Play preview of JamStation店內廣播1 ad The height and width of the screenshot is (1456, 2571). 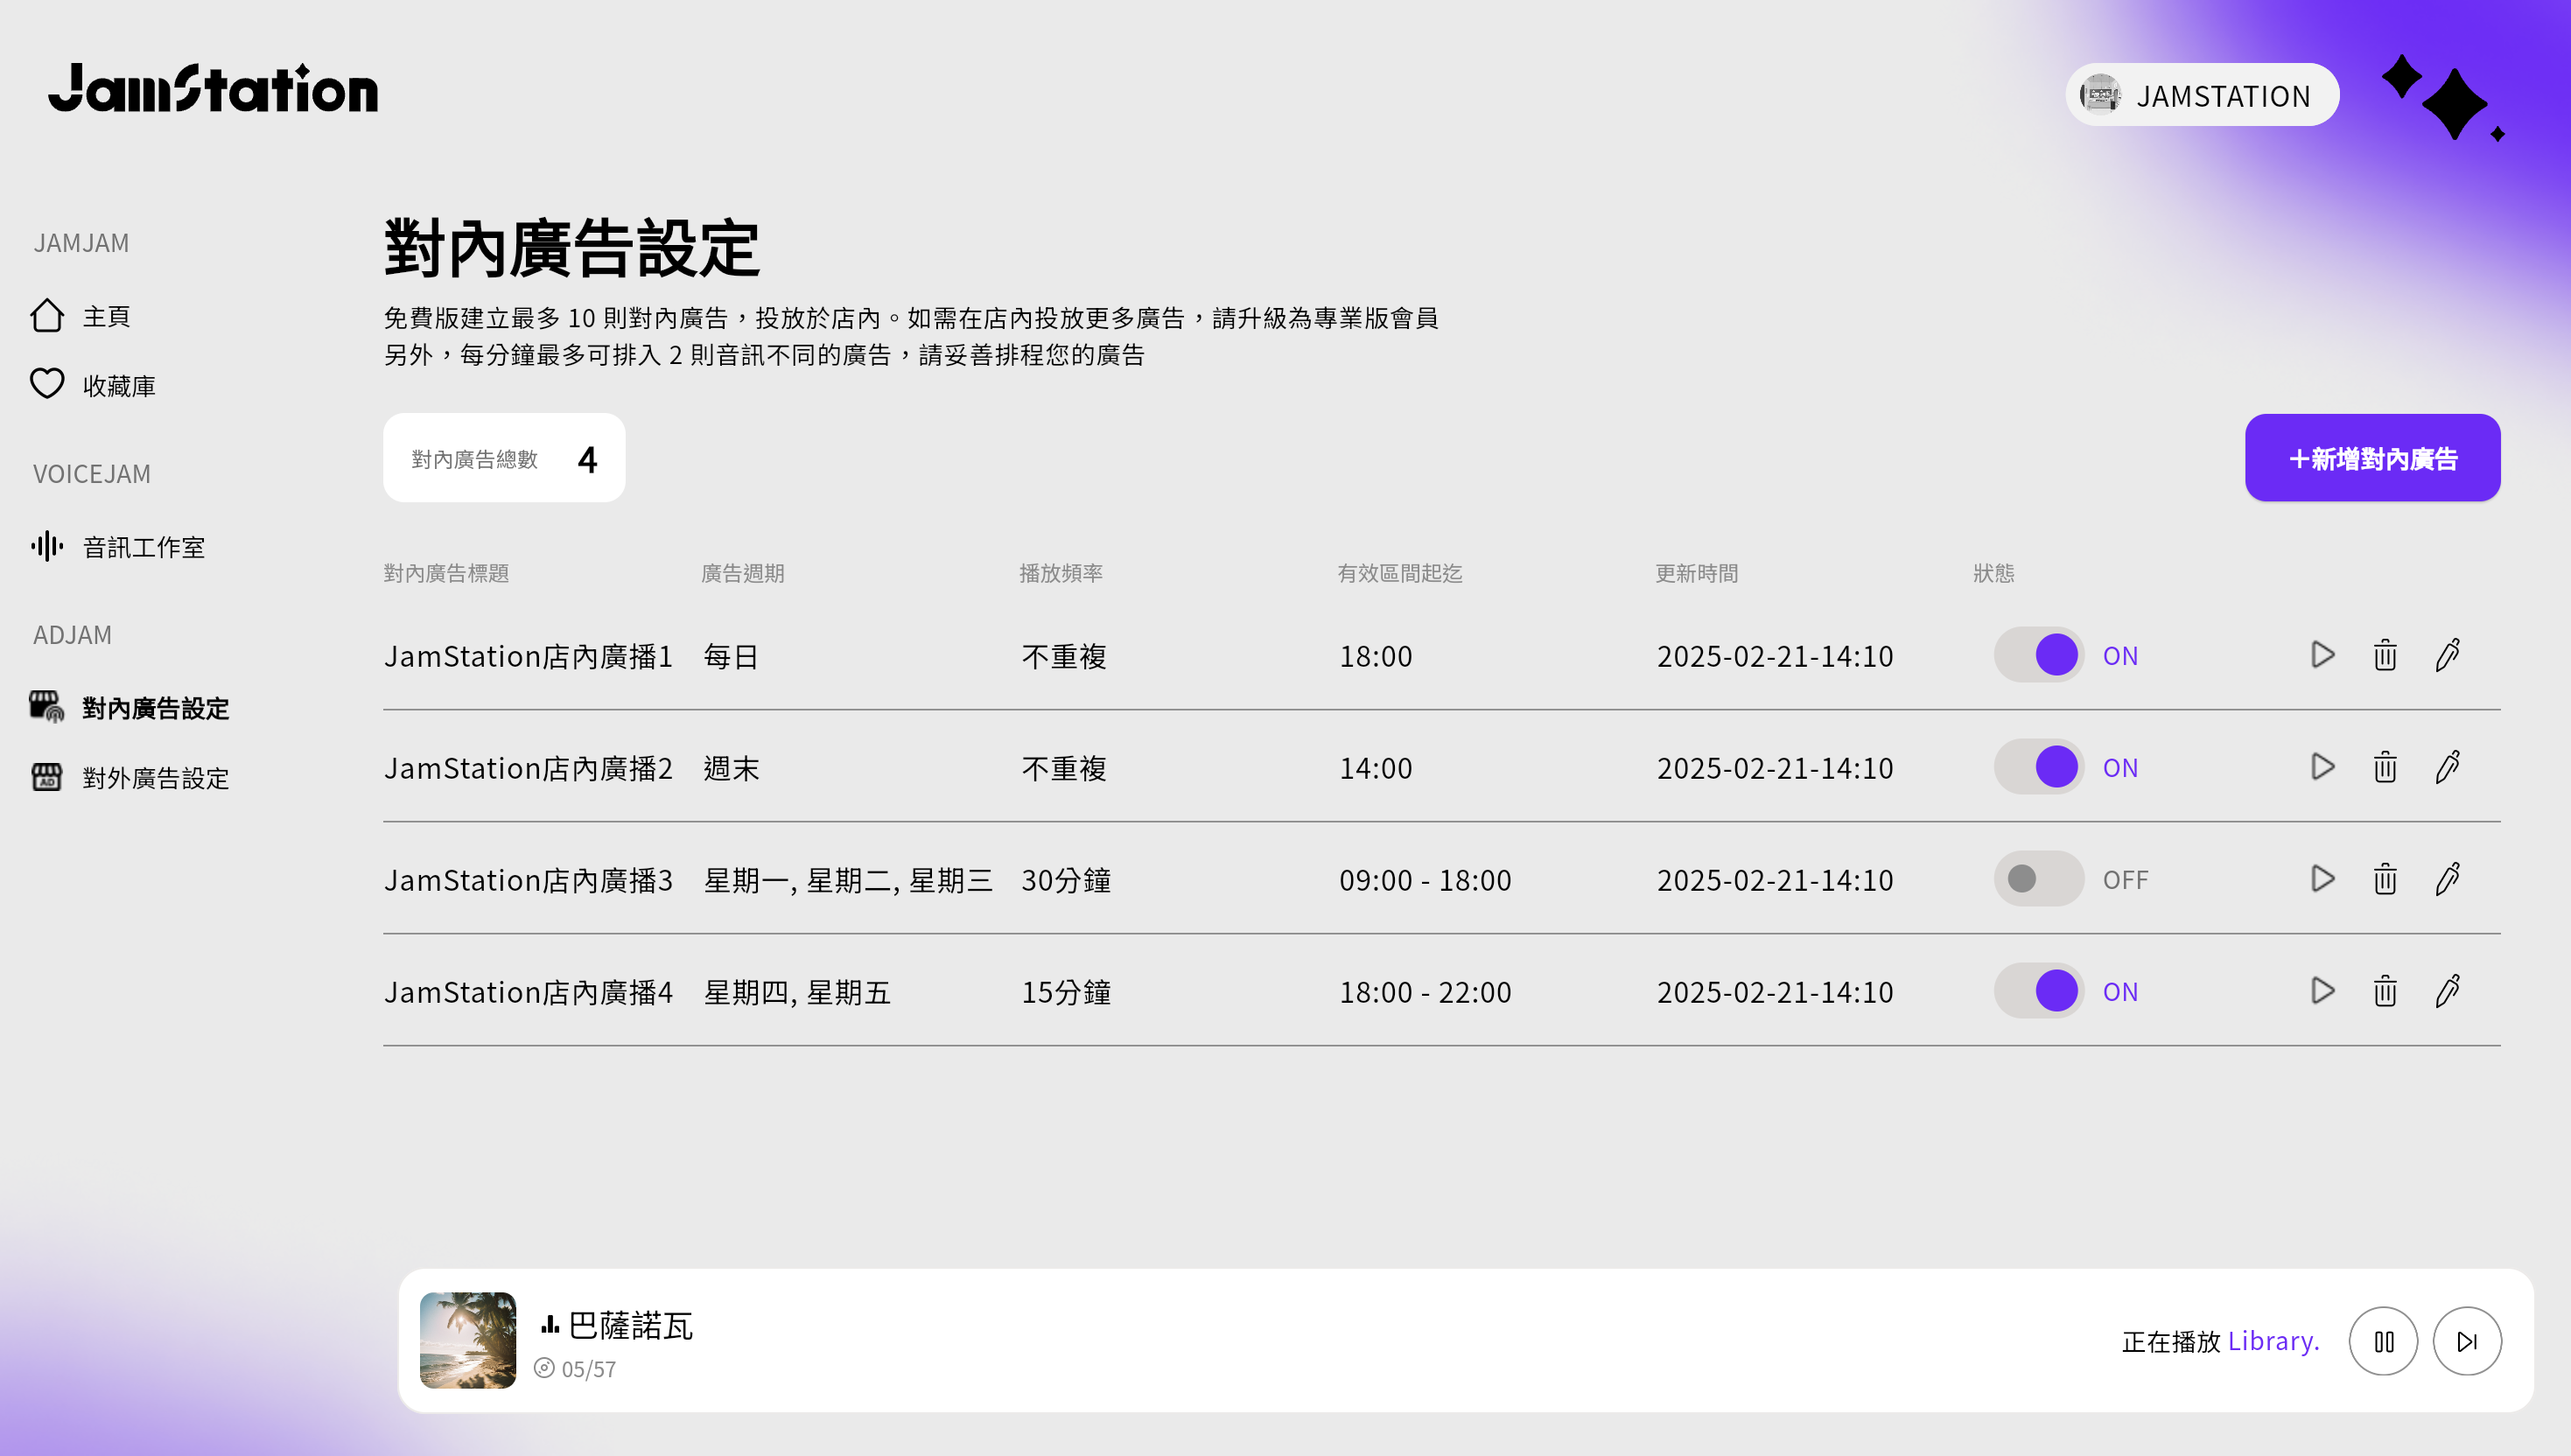pyautogui.click(x=2322, y=655)
